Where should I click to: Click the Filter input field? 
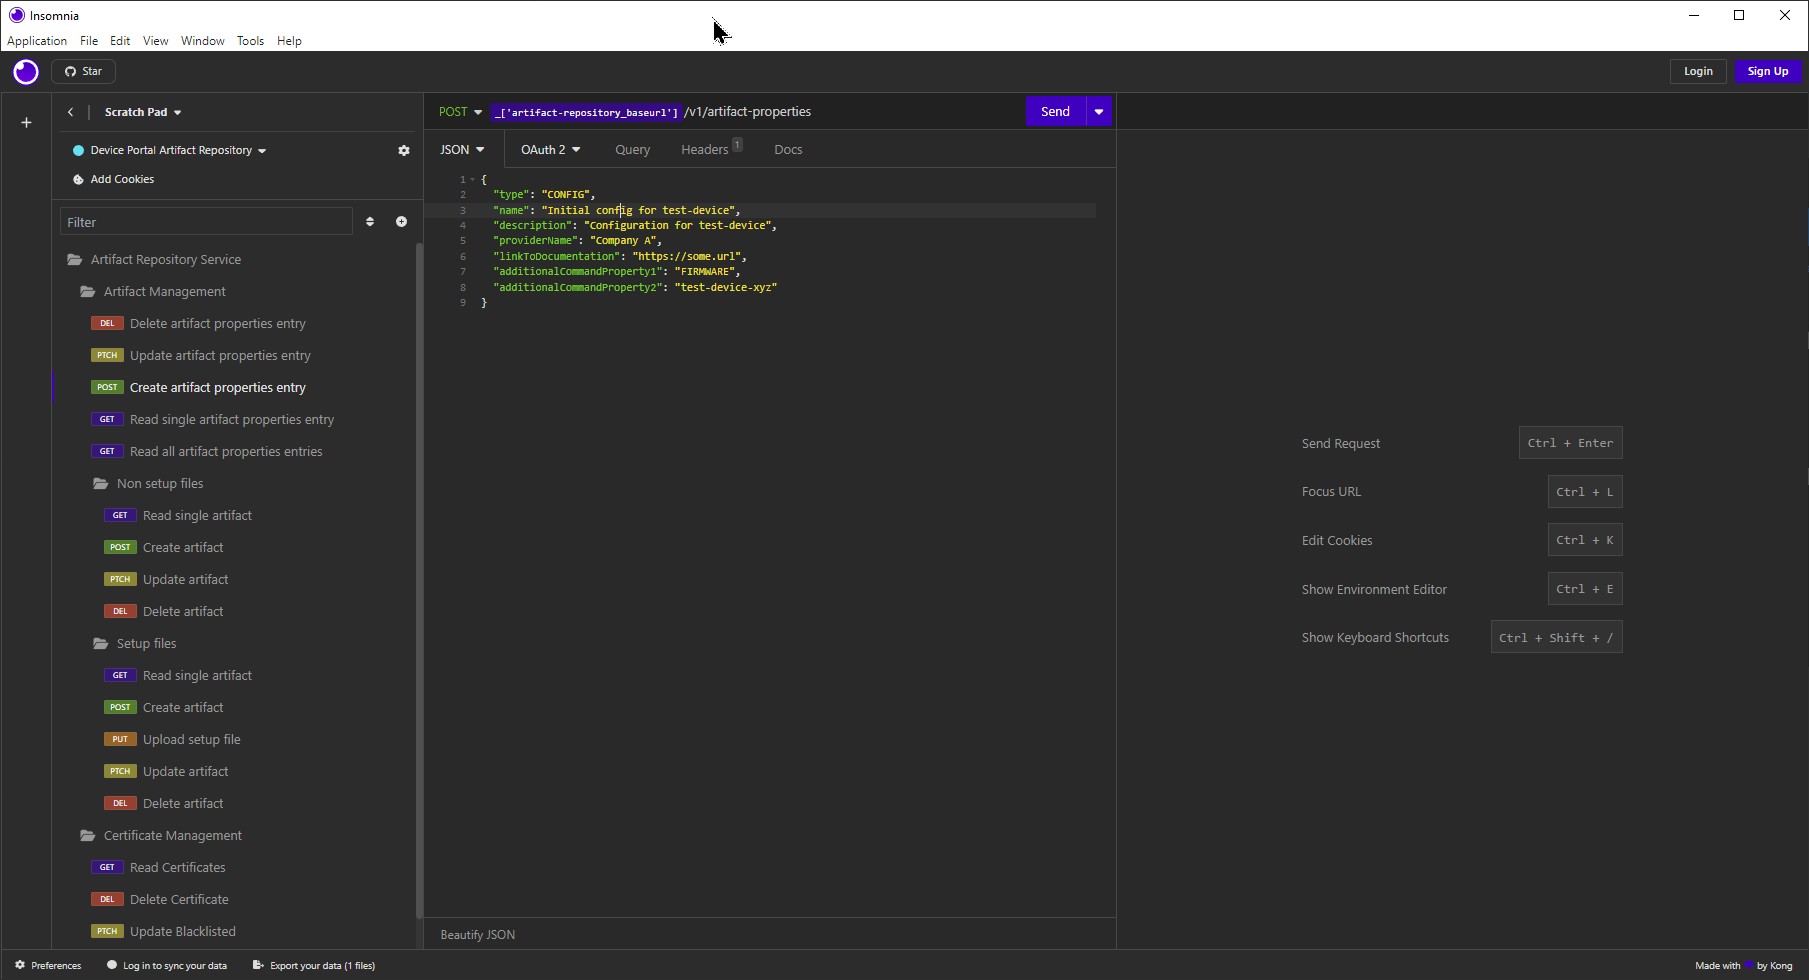coord(206,222)
